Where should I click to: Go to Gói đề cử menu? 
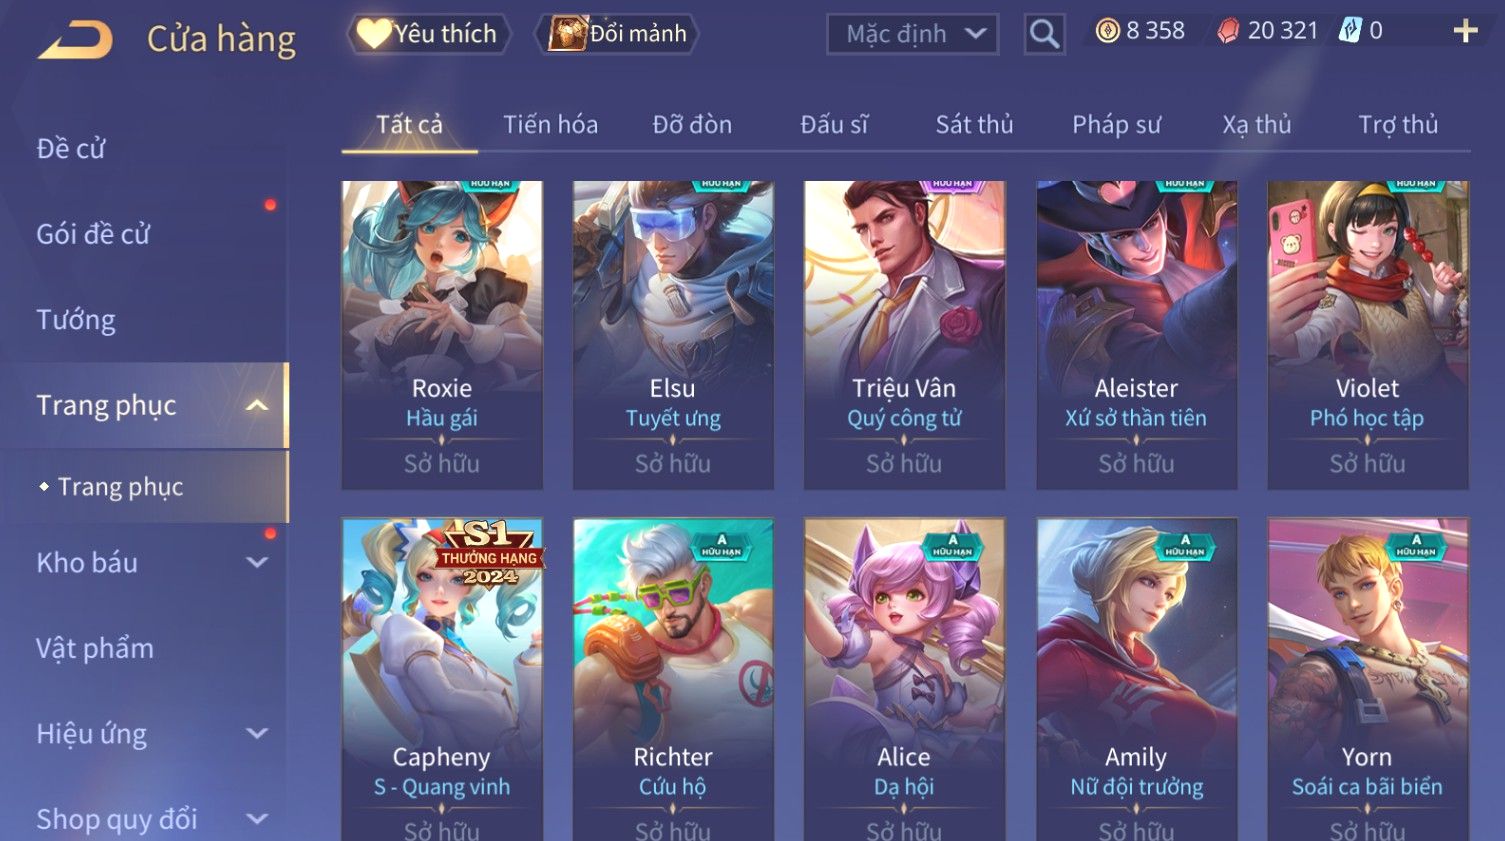pyautogui.click(x=93, y=234)
